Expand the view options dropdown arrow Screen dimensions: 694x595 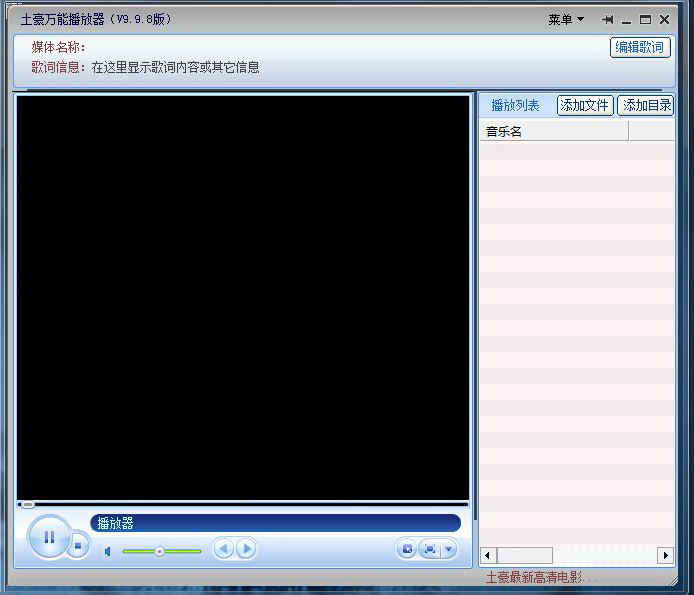point(449,549)
